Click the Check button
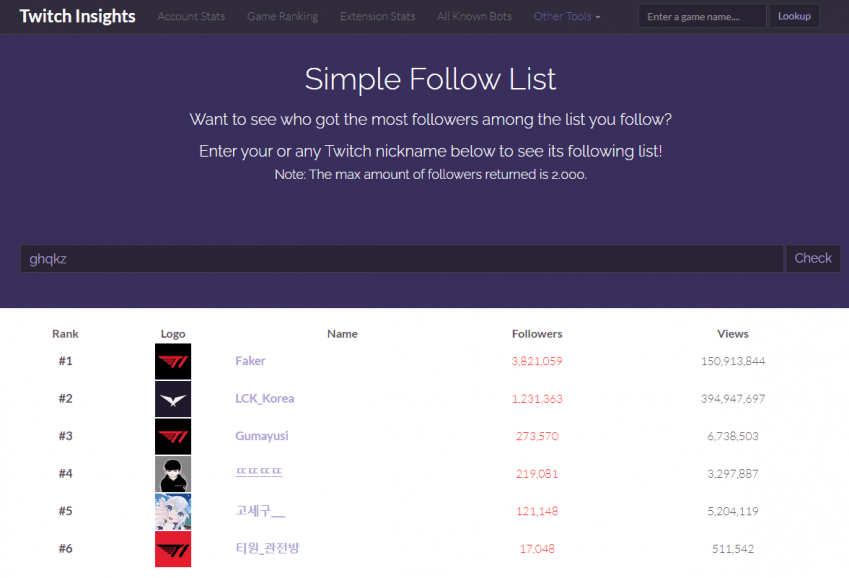849x578 pixels. coord(813,258)
